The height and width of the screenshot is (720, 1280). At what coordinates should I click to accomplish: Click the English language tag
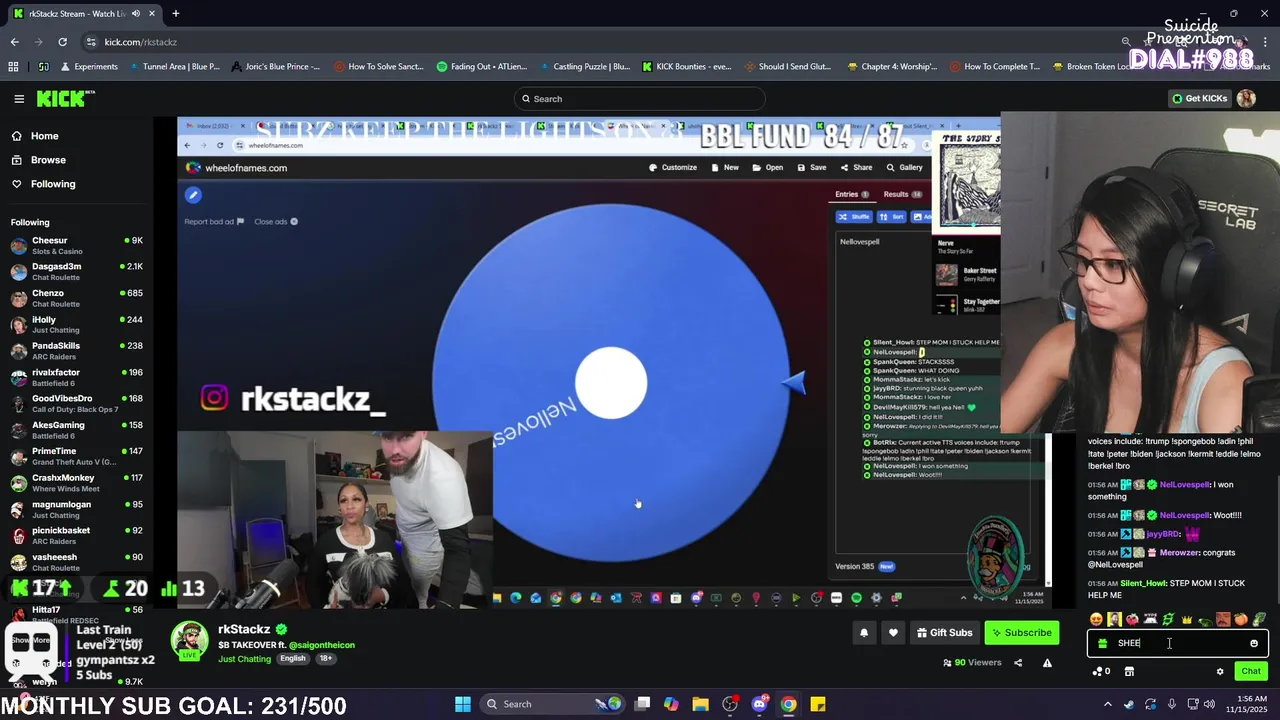293,659
